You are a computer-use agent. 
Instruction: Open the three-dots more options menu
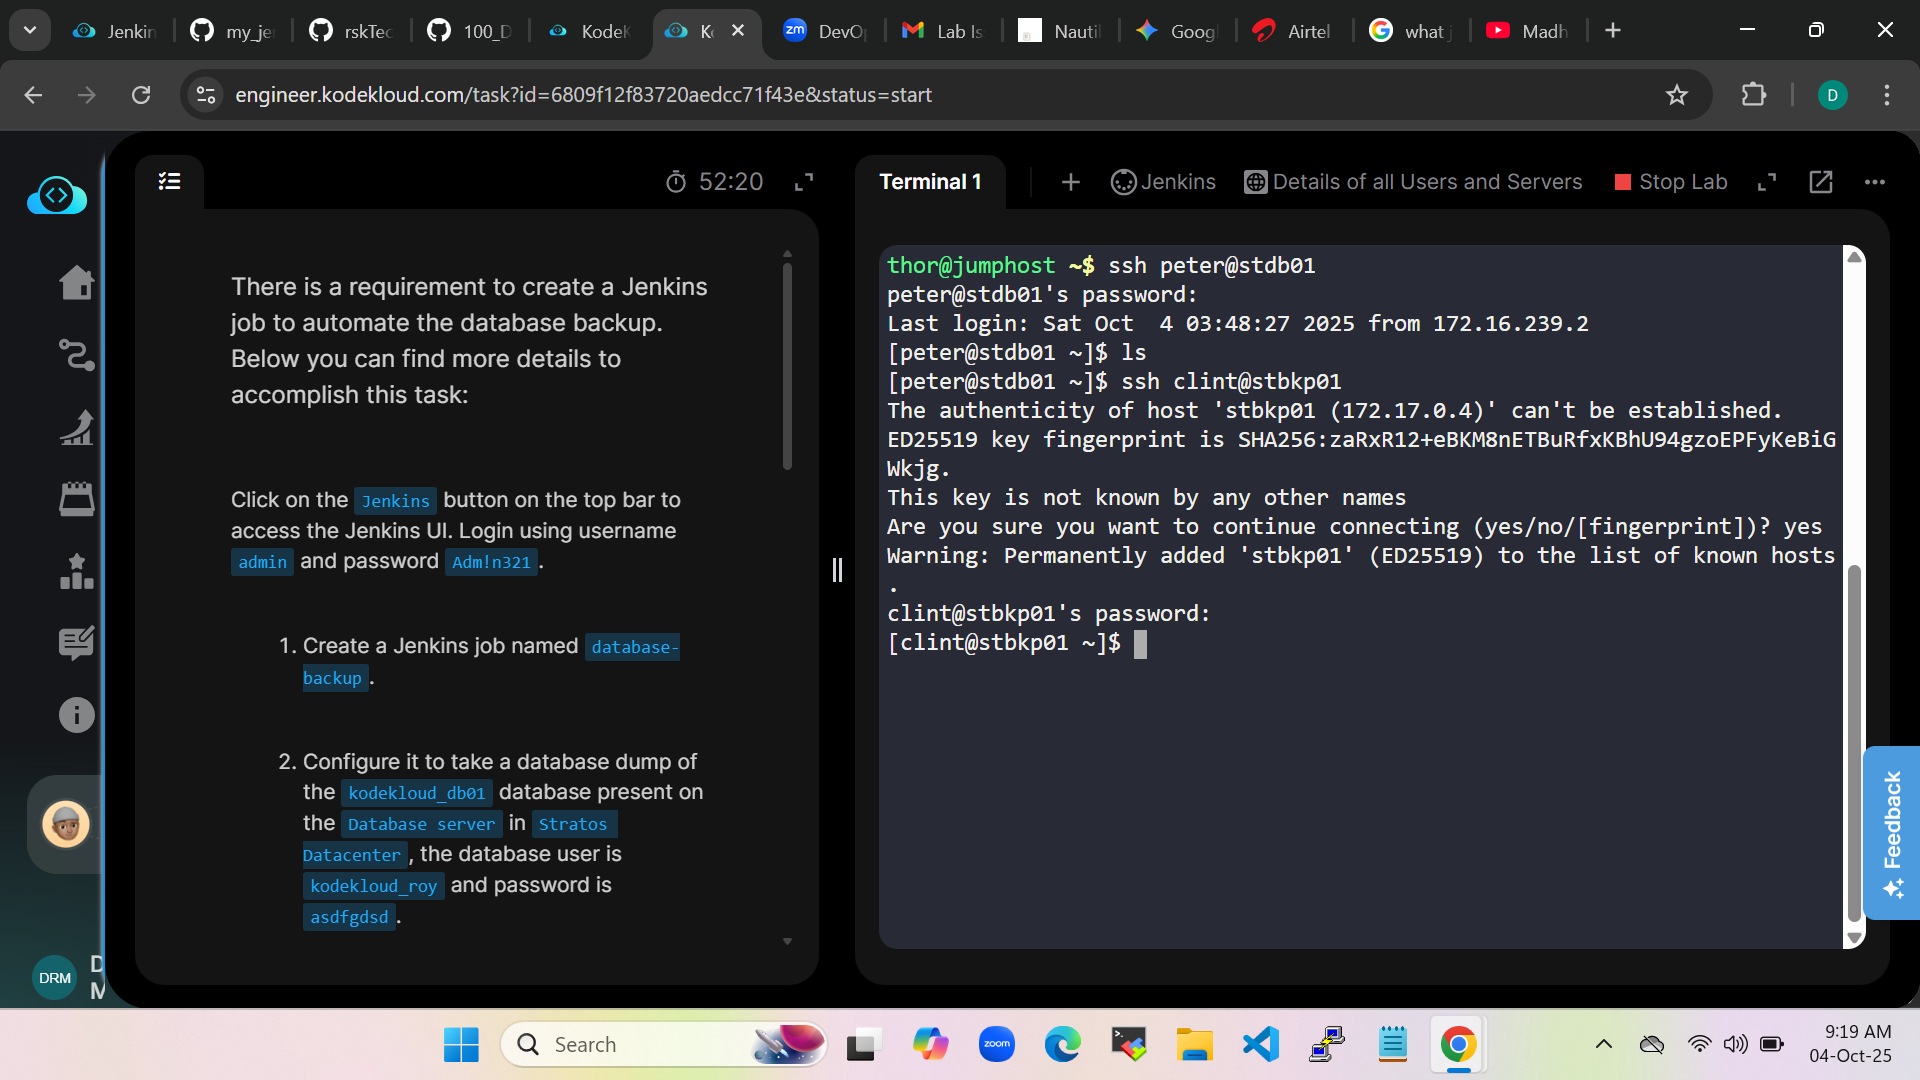click(x=1874, y=182)
